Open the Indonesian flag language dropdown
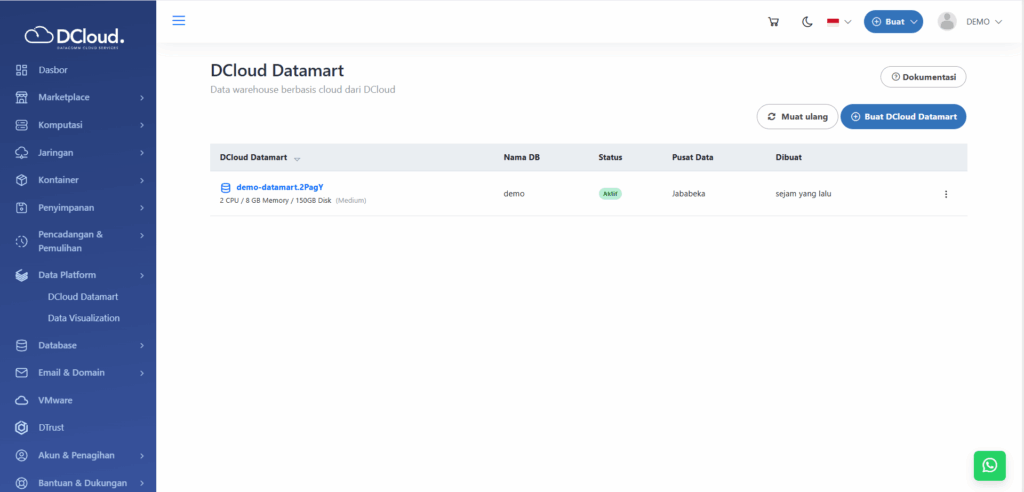Image resolution: width=1024 pixels, height=492 pixels. pyautogui.click(x=838, y=22)
